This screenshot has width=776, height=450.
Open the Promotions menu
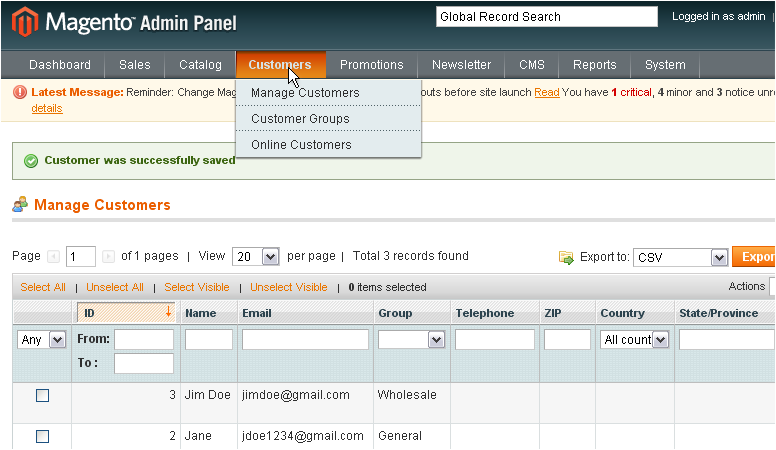click(372, 65)
